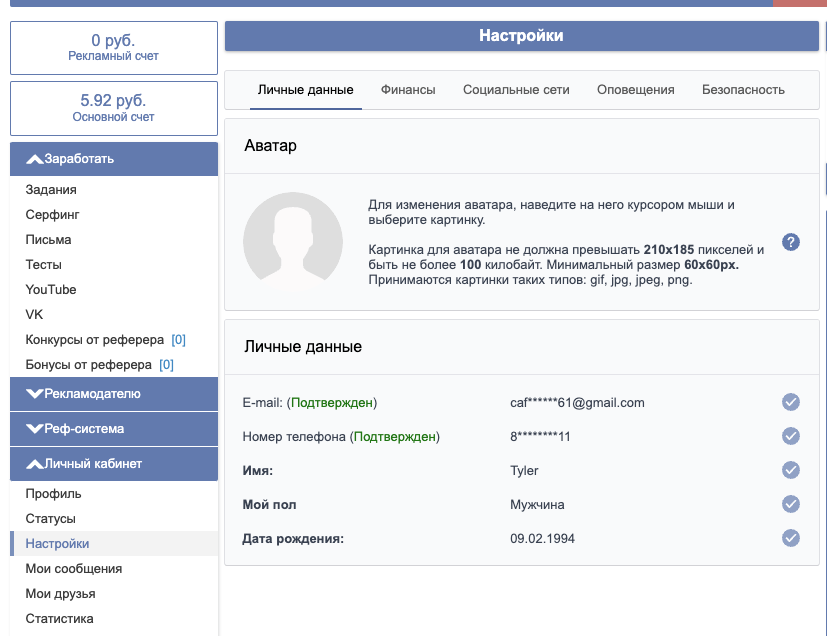Viewport: 827px width, 636px height.
Task: Click the gender value Мужчина
Action: (x=537, y=505)
